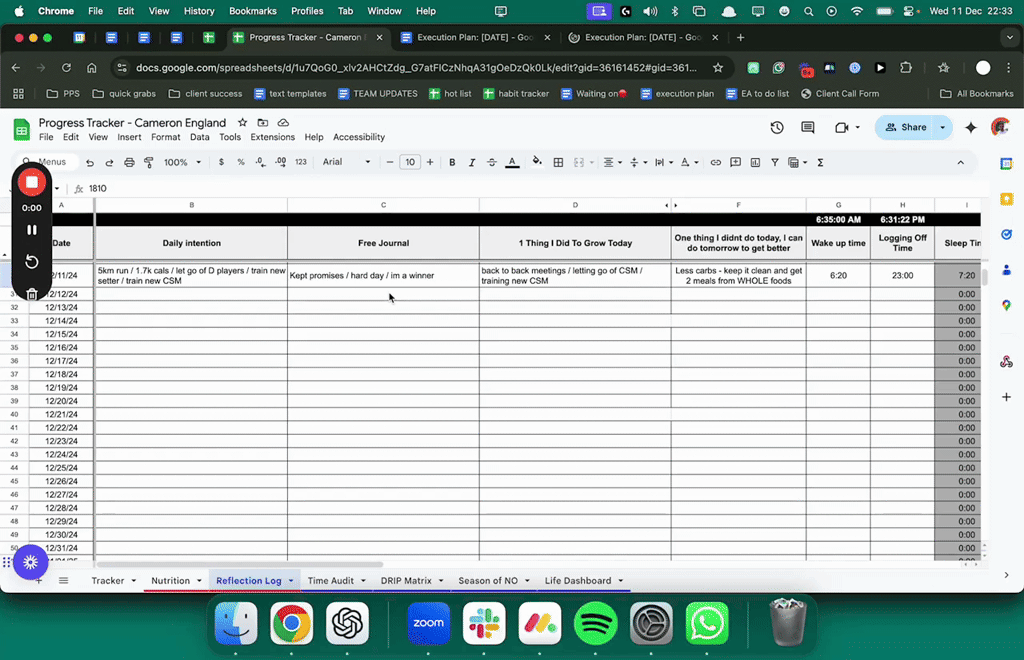The height and width of the screenshot is (660, 1024).
Task: Open the habit tracker bookmark
Action: [516, 93]
